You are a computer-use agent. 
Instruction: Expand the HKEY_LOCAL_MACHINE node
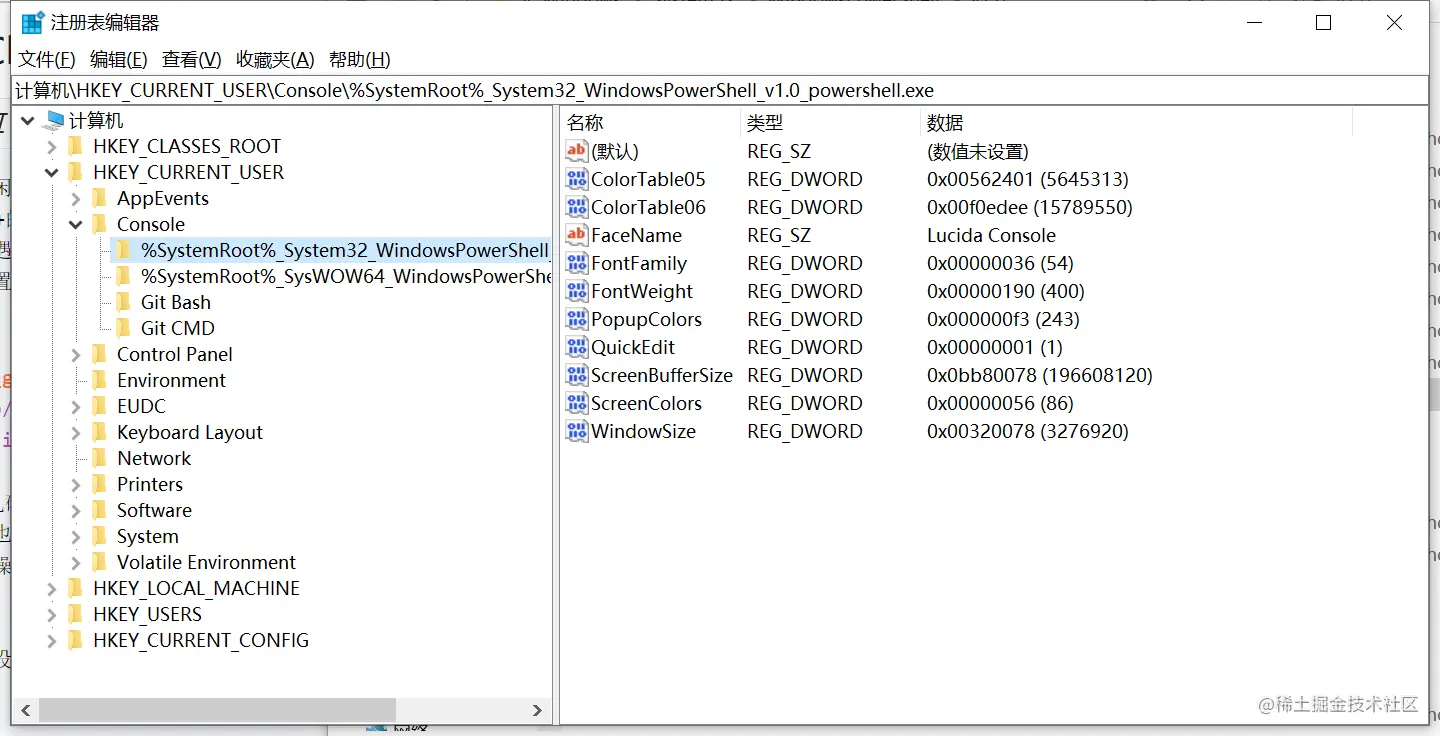[51, 589]
